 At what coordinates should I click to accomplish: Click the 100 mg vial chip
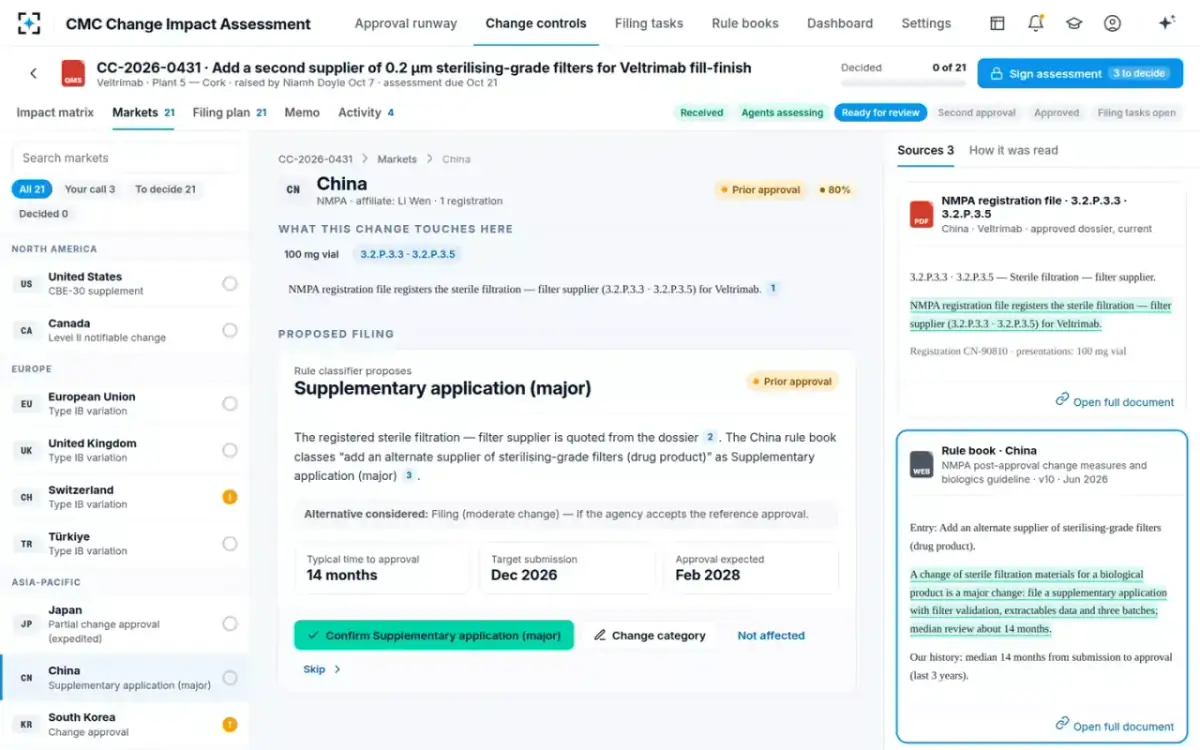tap(311, 254)
